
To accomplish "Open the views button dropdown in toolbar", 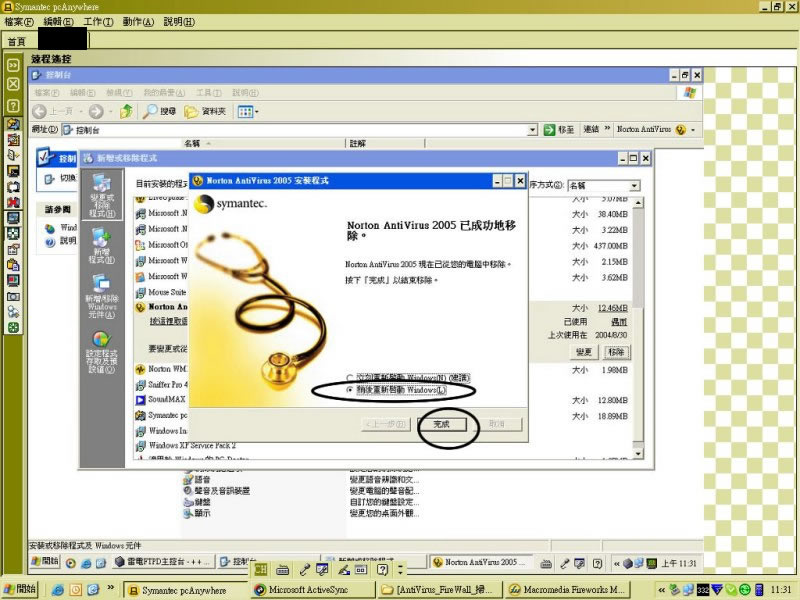I will pos(257,112).
